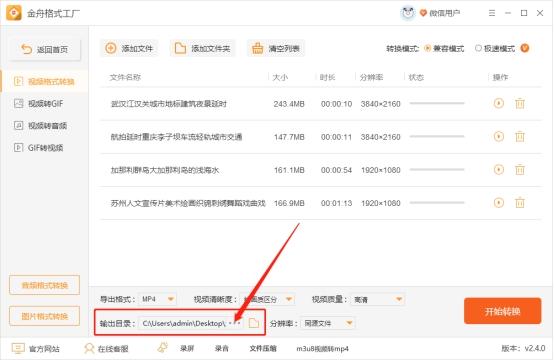Click the 在线客服 person icon
The width and height of the screenshot is (554, 360).
[x=89, y=348]
